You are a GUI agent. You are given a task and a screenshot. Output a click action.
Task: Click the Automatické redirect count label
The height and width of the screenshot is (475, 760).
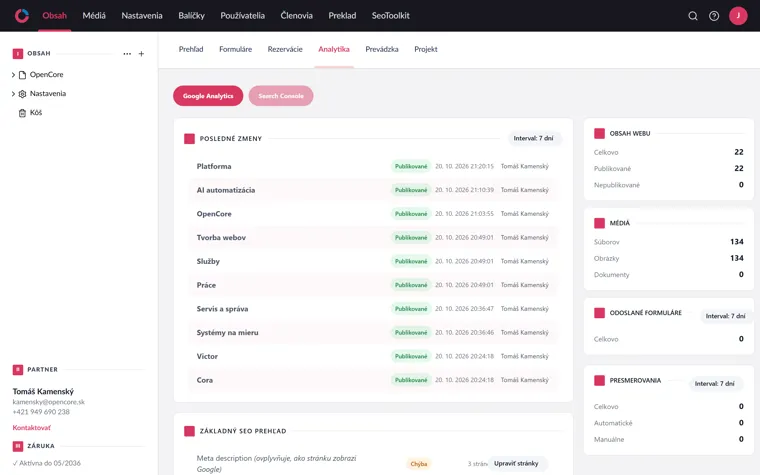tap(613, 423)
